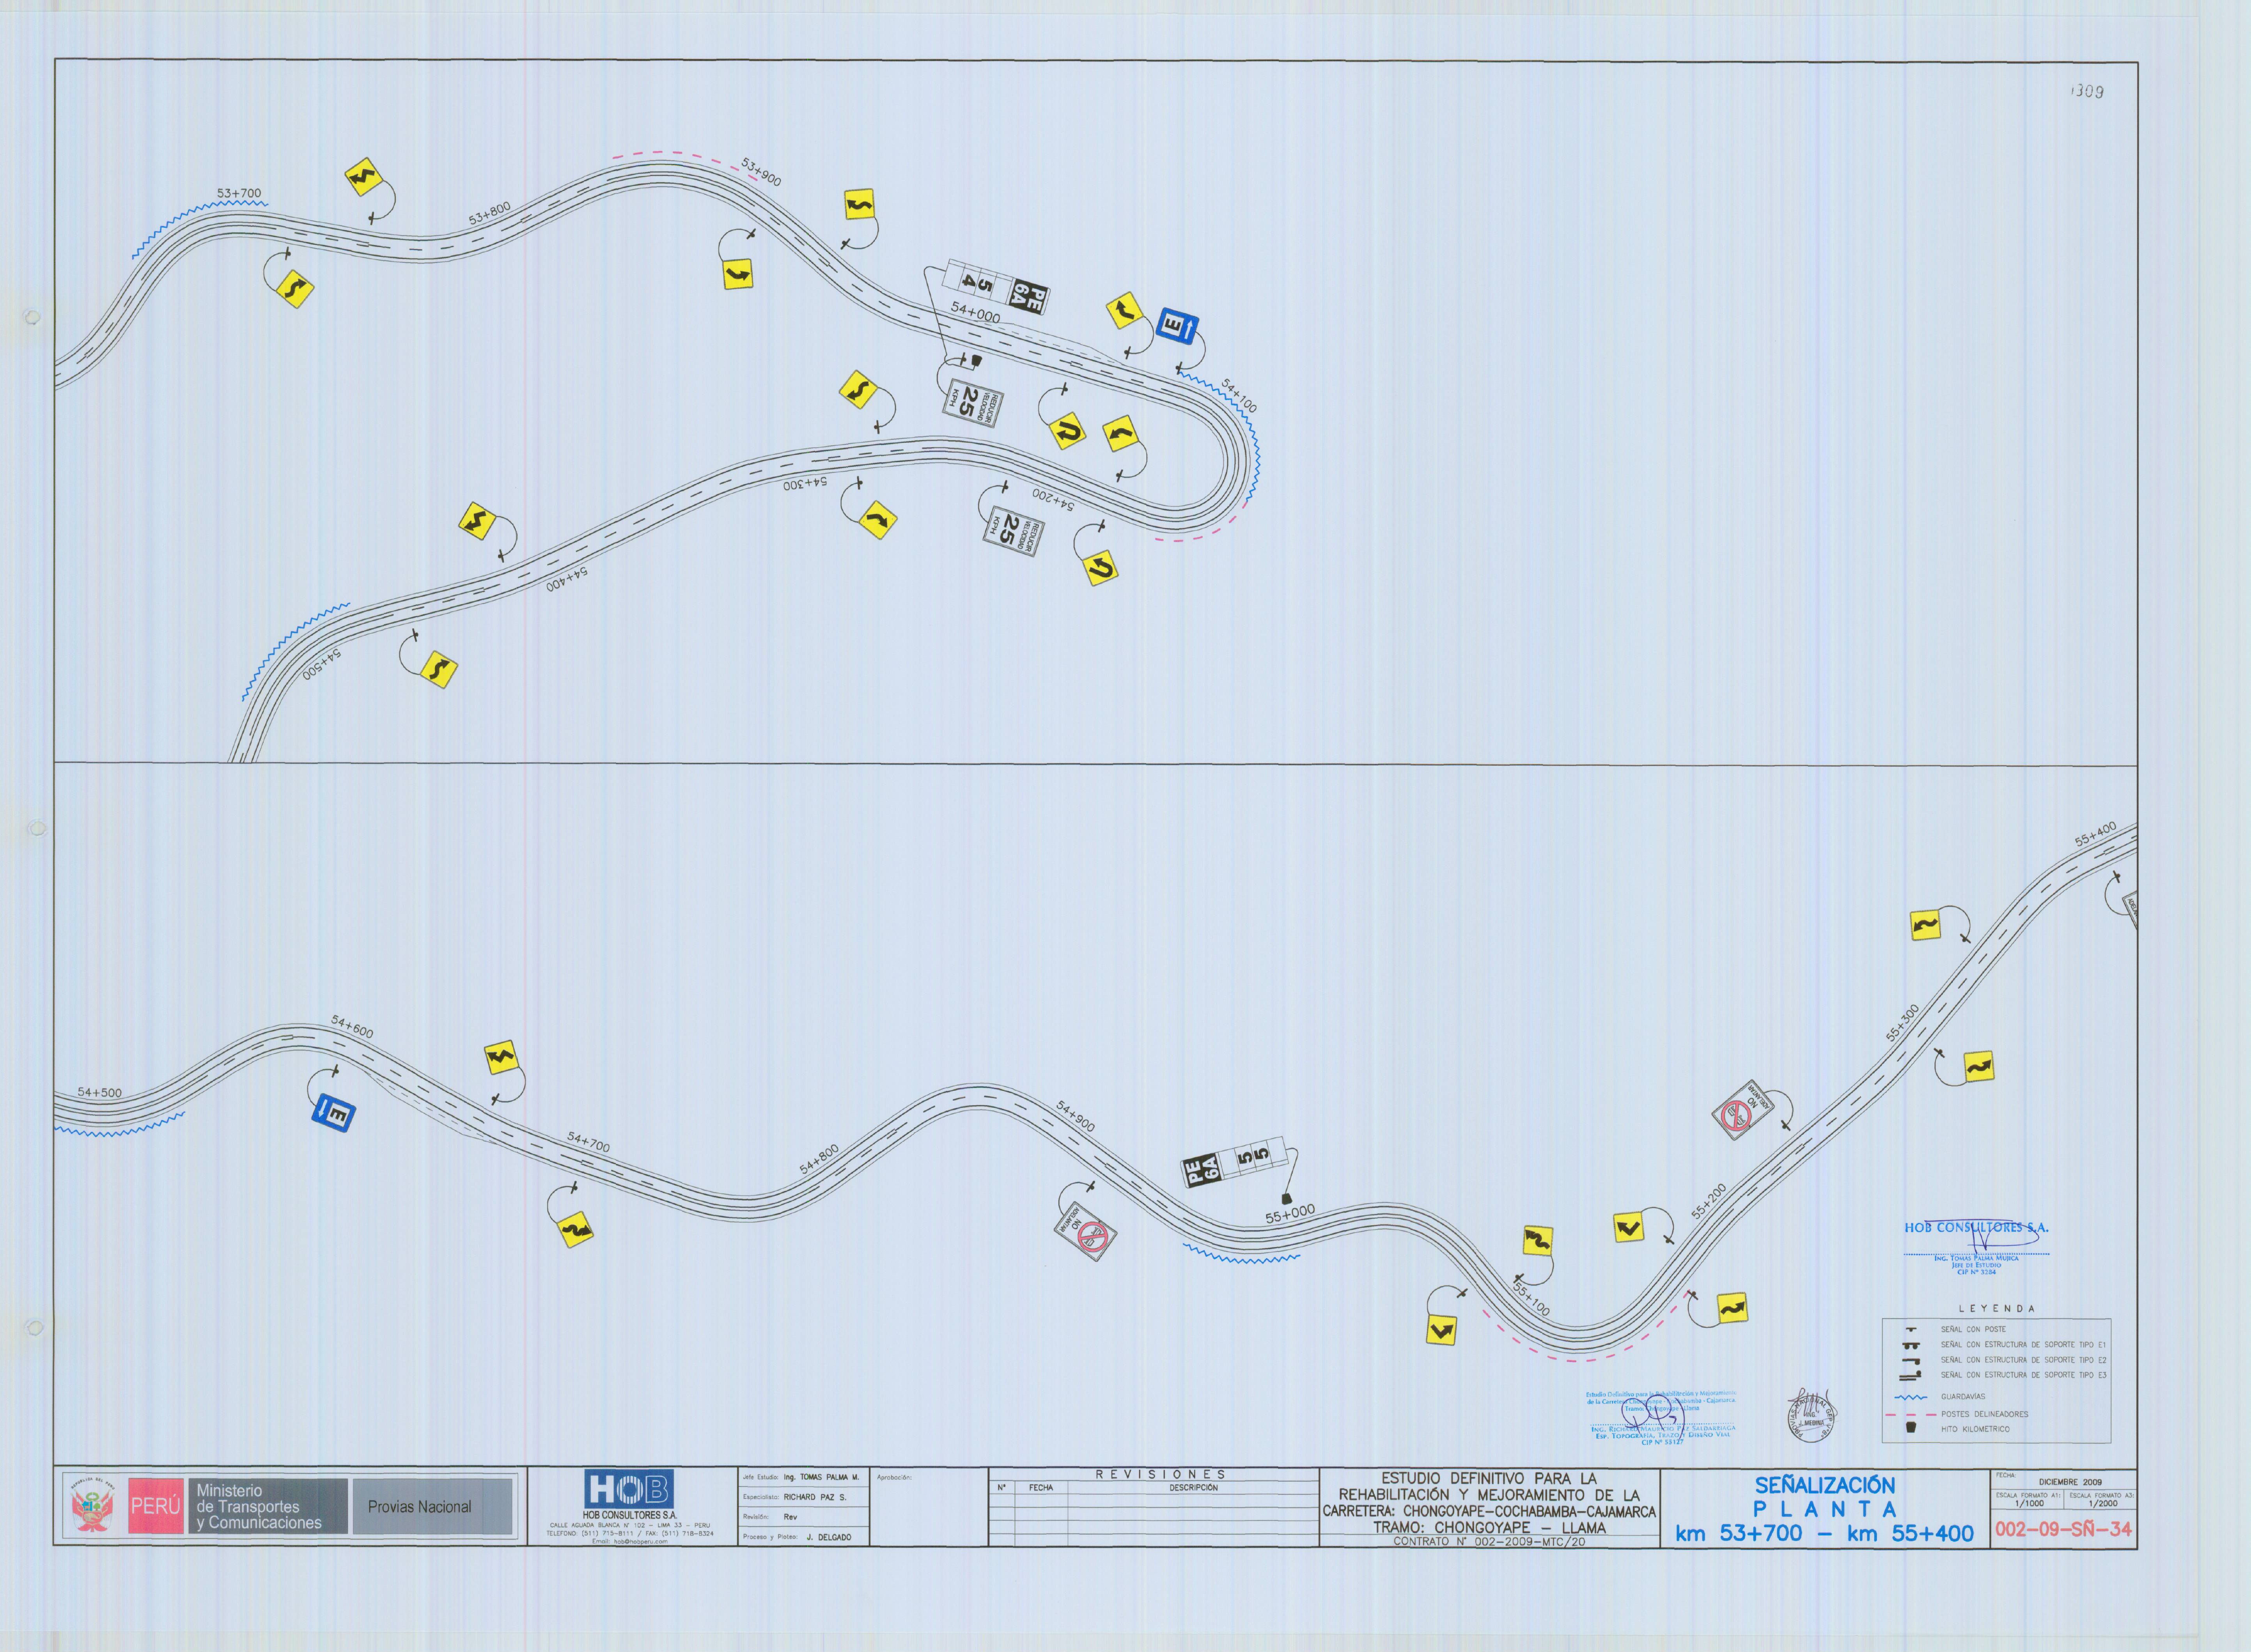Click the 'DESCRIPCIÓN' column header
The height and width of the screenshot is (1652, 2251).
[x=1194, y=1488]
